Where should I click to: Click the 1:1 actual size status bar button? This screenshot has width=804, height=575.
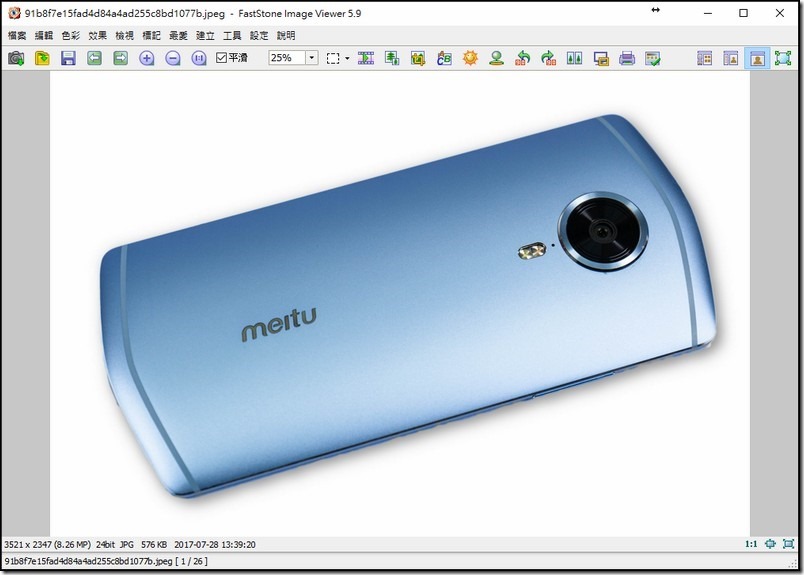[x=751, y=544]
